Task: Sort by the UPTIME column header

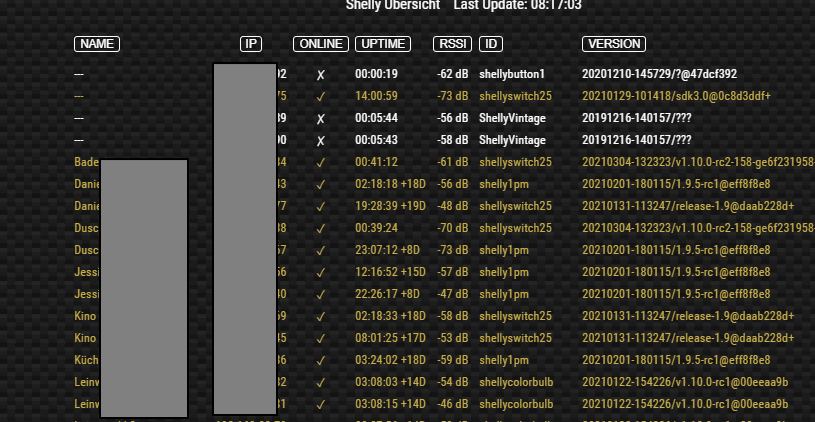Action: click(x=381, y=44)
